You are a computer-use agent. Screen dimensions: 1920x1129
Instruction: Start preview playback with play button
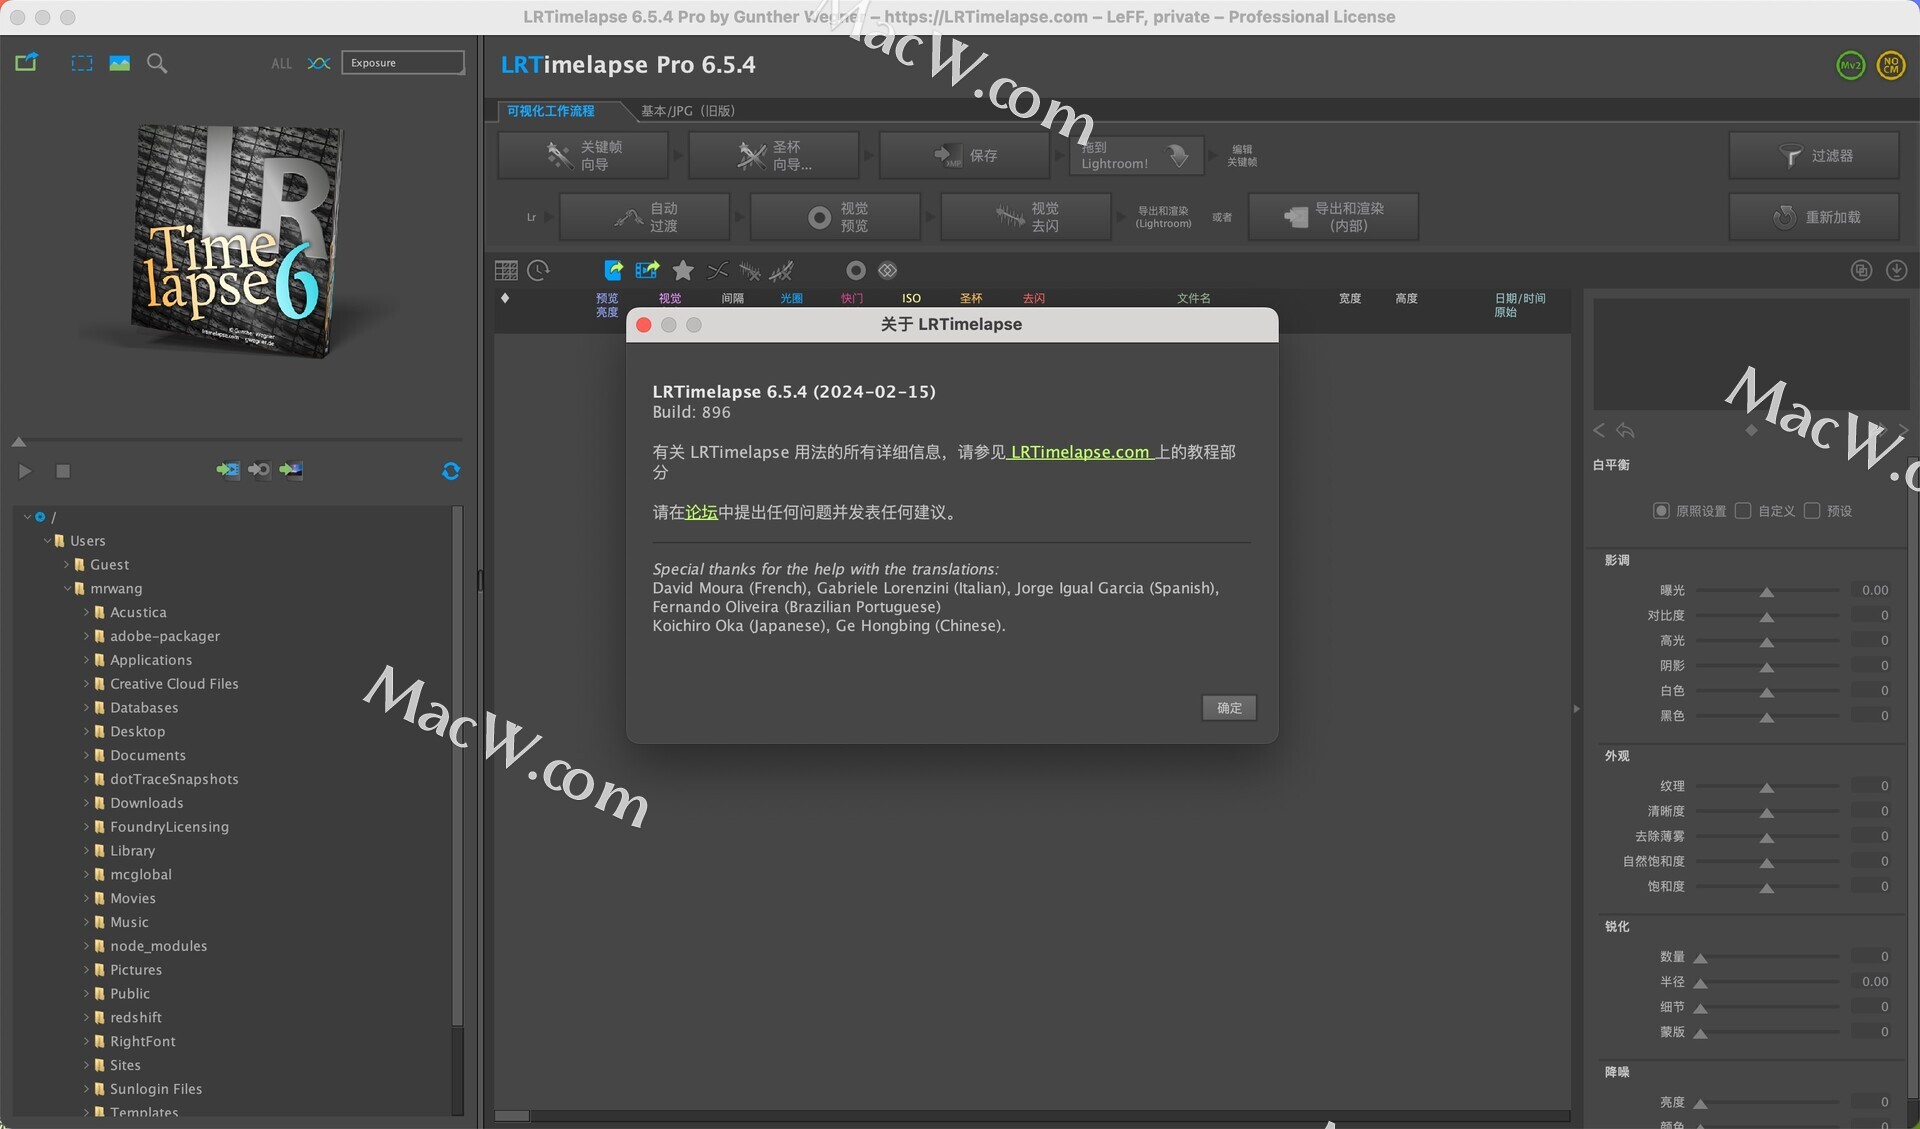(x=25, y=471)
